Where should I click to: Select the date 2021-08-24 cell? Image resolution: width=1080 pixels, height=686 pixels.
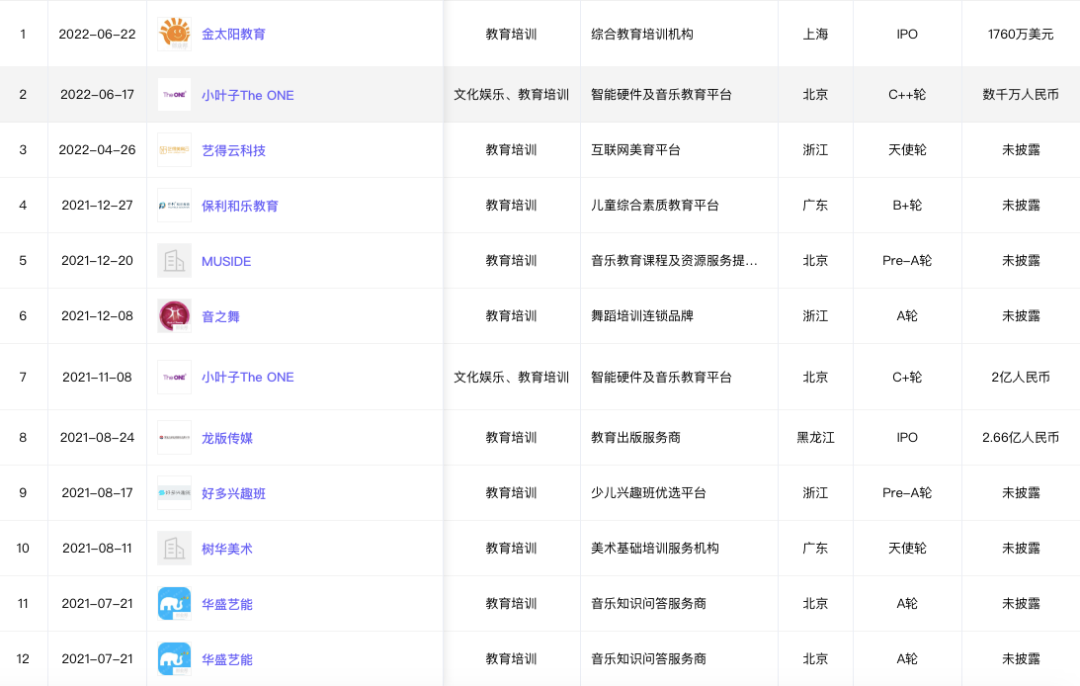pos(97,437)
